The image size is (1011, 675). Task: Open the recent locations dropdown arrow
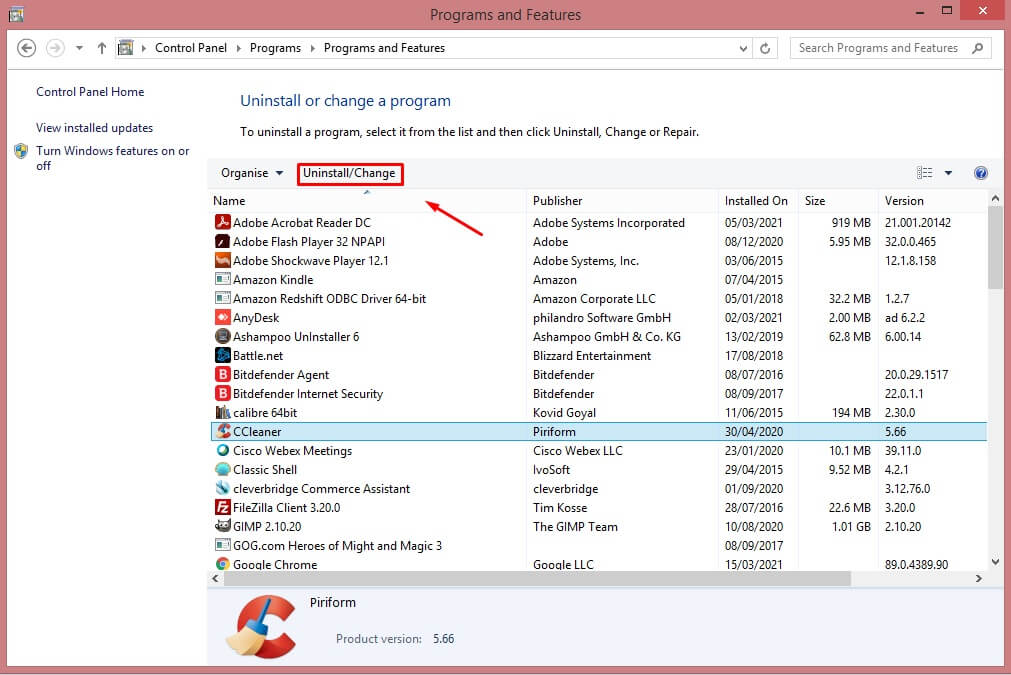[x=79, y=48]
